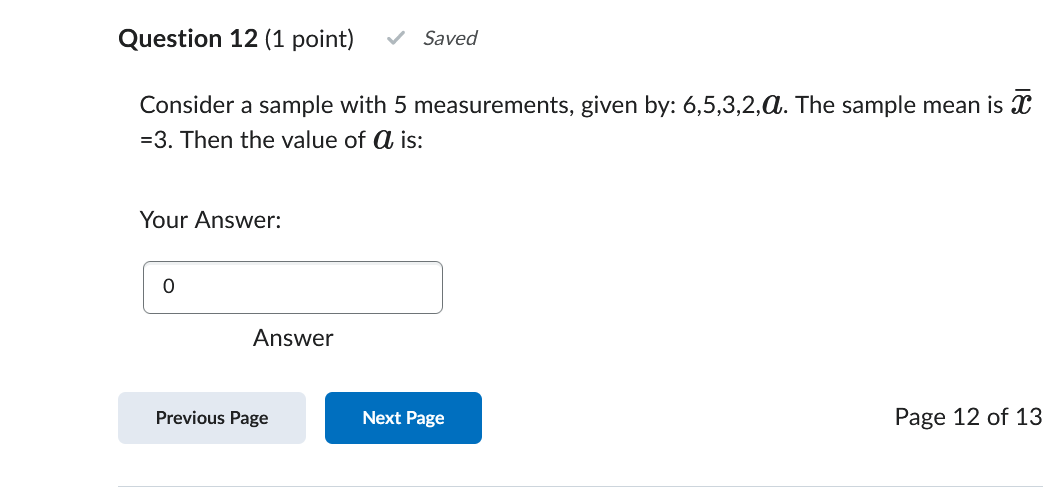The image size is (1063, 491).
Task: Click the italic Saved status text
Action: (450, 39)
